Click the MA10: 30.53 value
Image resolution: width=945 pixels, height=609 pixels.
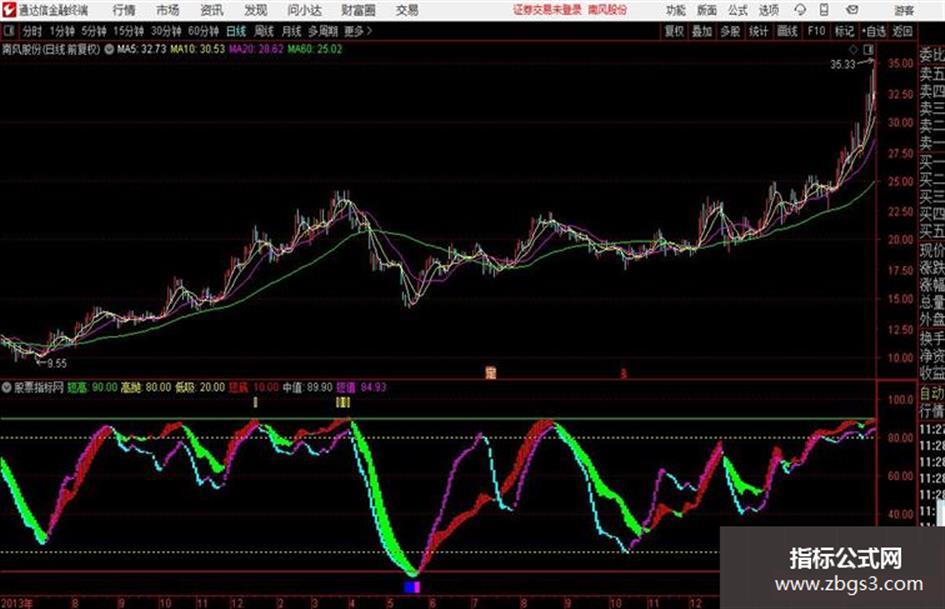[x=197, y=49]
